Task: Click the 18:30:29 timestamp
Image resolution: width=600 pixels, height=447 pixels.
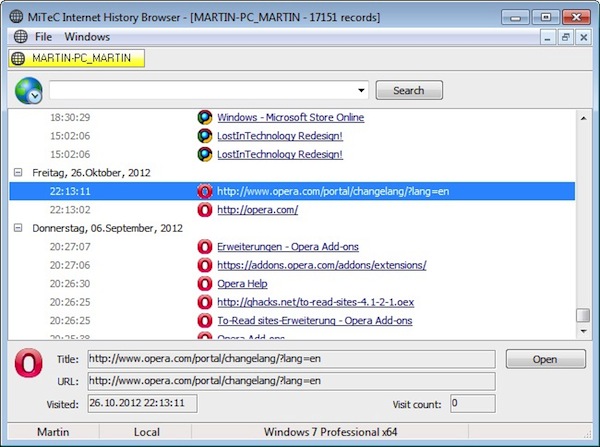Action: tap(70, 117)
